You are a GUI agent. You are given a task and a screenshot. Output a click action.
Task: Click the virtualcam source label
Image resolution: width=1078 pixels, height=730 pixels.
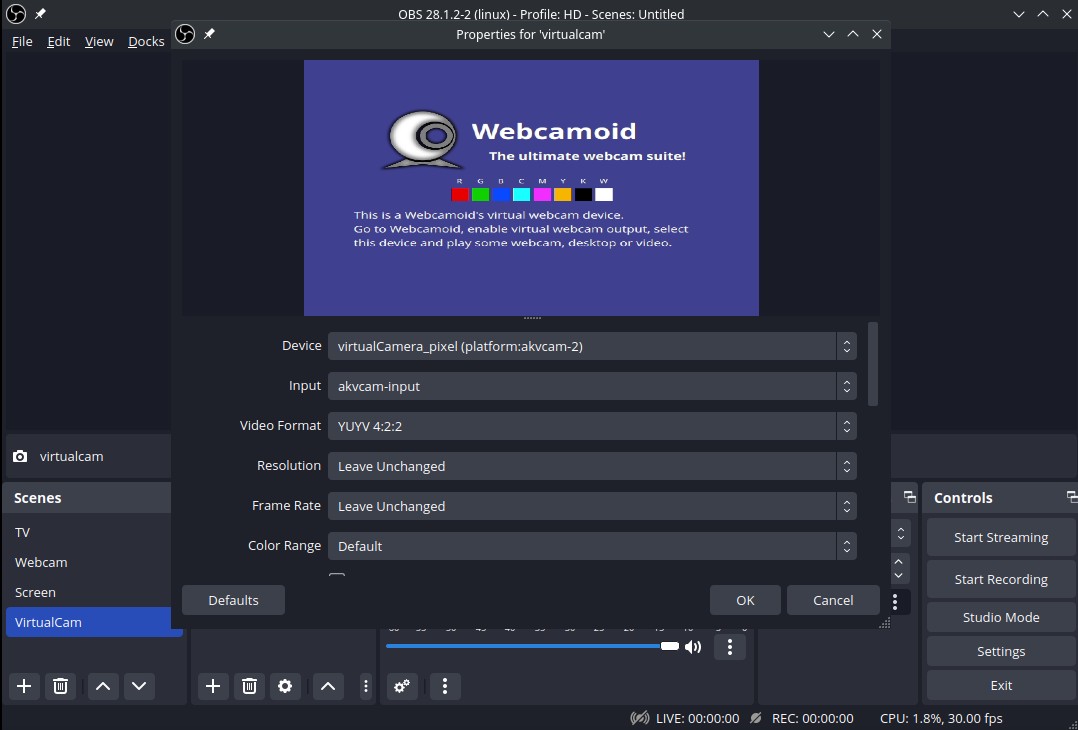click(x=72, y=456)
